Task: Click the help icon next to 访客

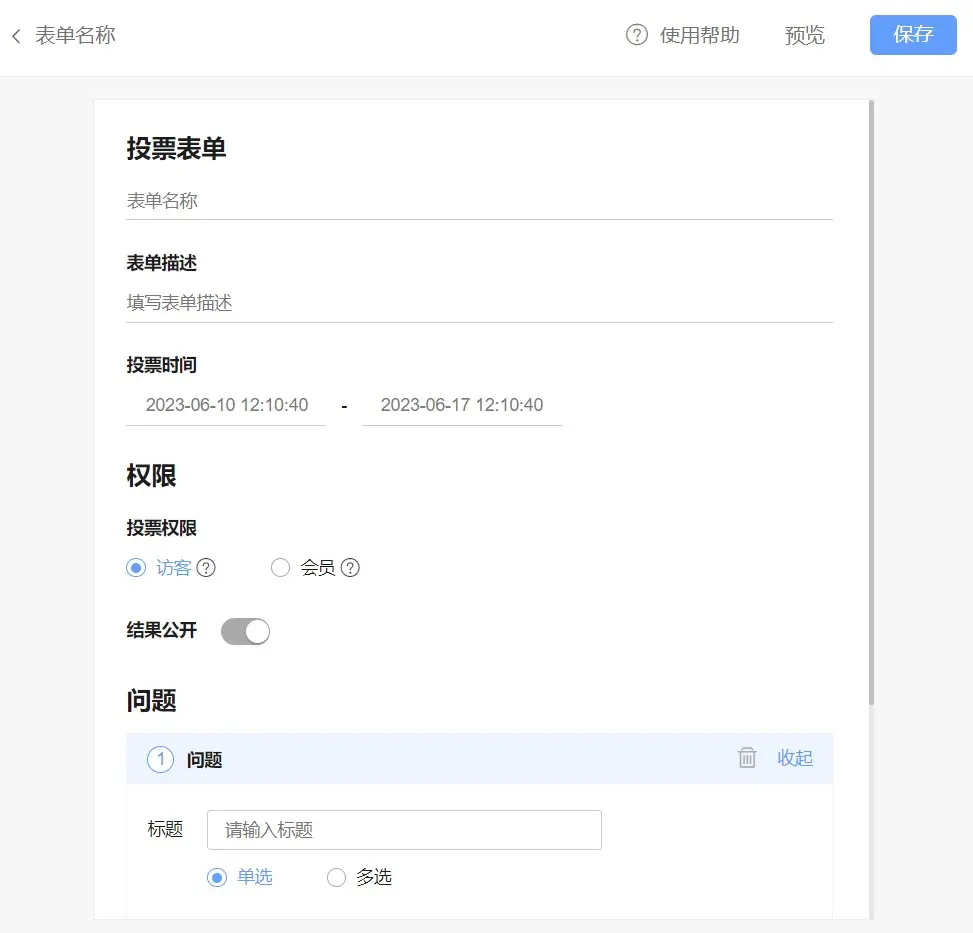Action: pyautogui.click(x=206, y=568)
